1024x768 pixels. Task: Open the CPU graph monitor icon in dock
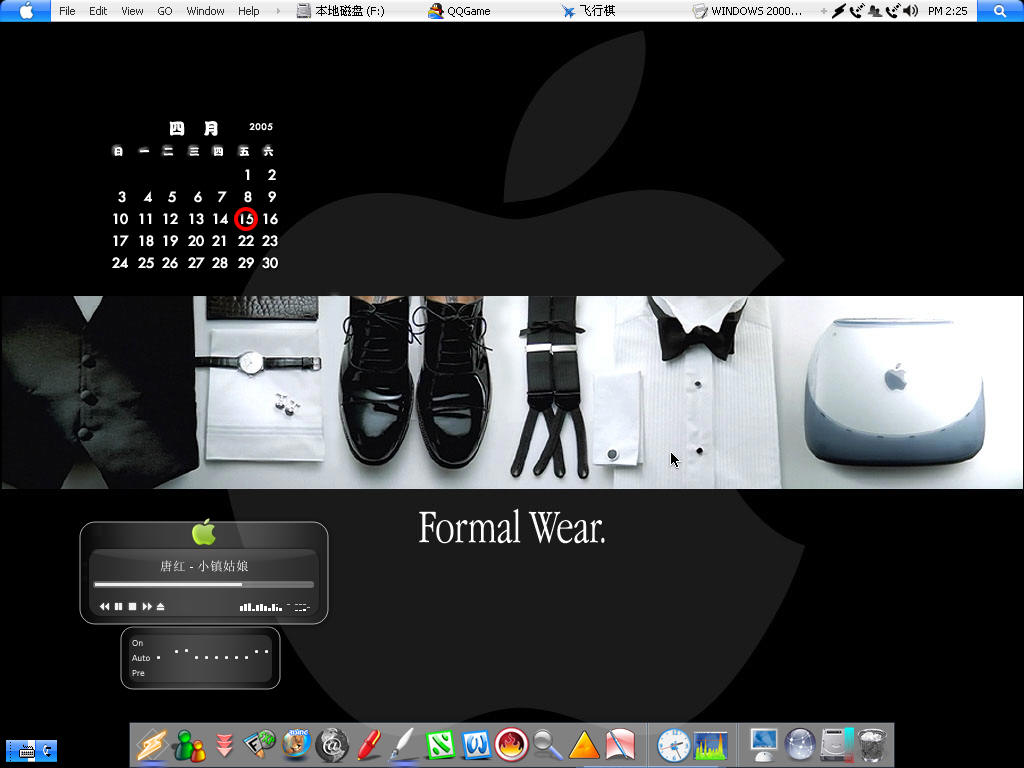coord(711,746)
